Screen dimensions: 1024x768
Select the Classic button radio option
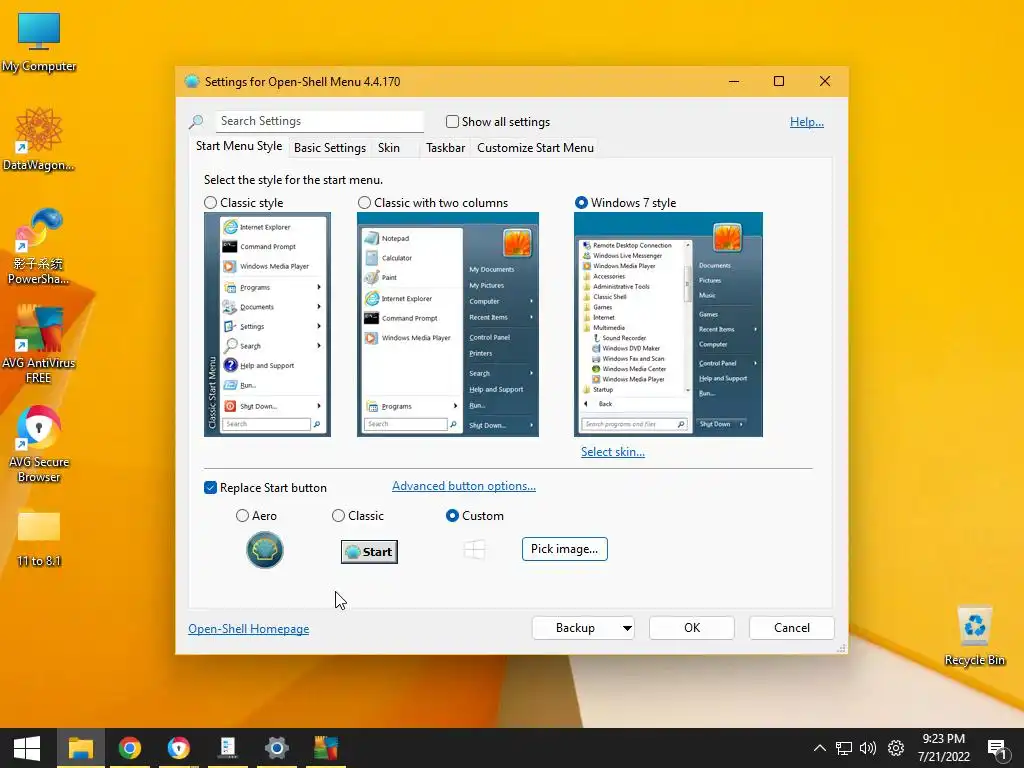tap(338, 516)
